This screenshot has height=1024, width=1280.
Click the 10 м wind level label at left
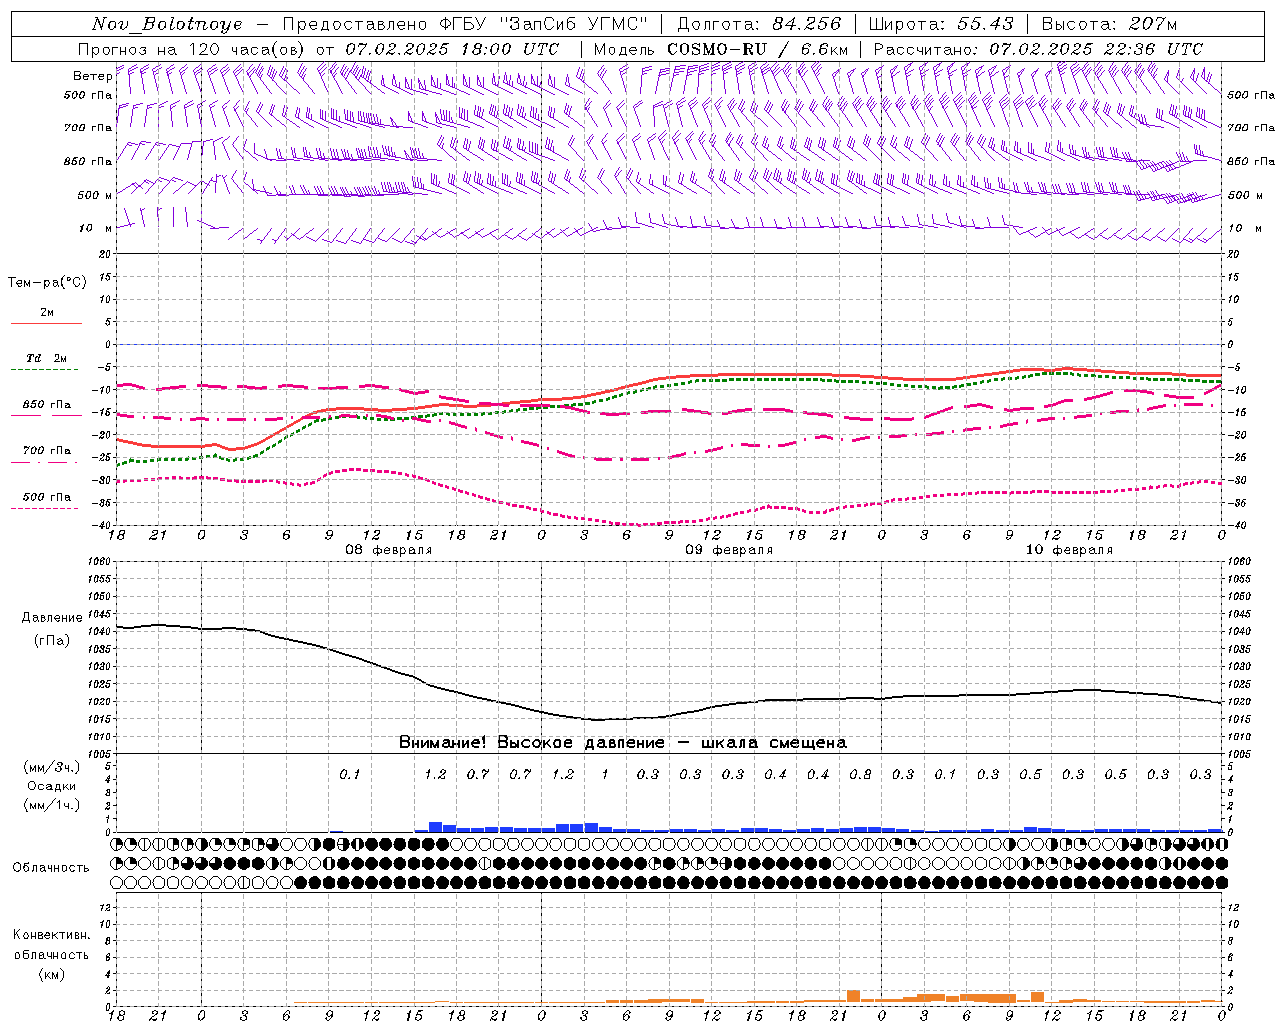coord(95,228)
